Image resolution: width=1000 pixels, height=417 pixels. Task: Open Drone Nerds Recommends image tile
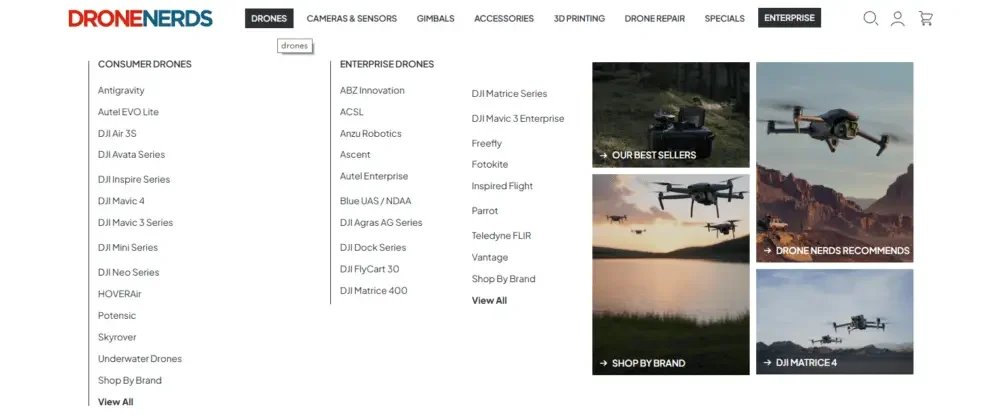click(835, 162)
